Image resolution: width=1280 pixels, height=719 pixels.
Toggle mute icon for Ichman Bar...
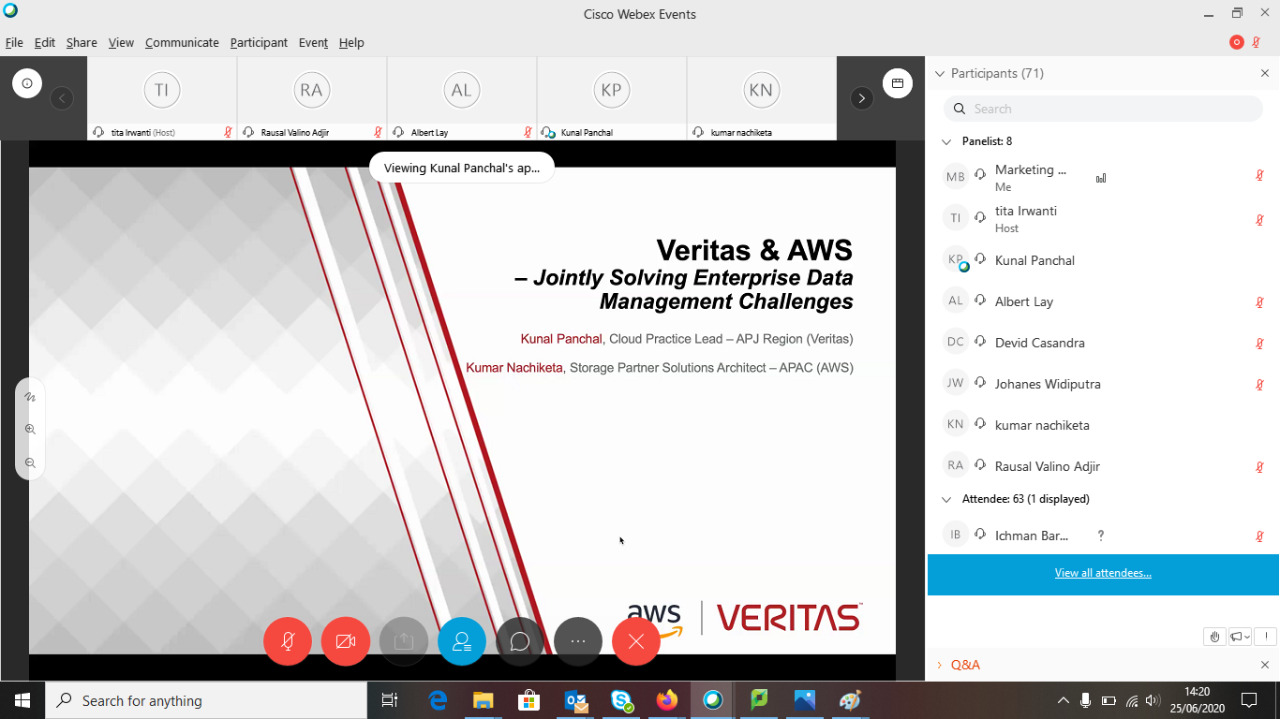(x=1260, y=536)
